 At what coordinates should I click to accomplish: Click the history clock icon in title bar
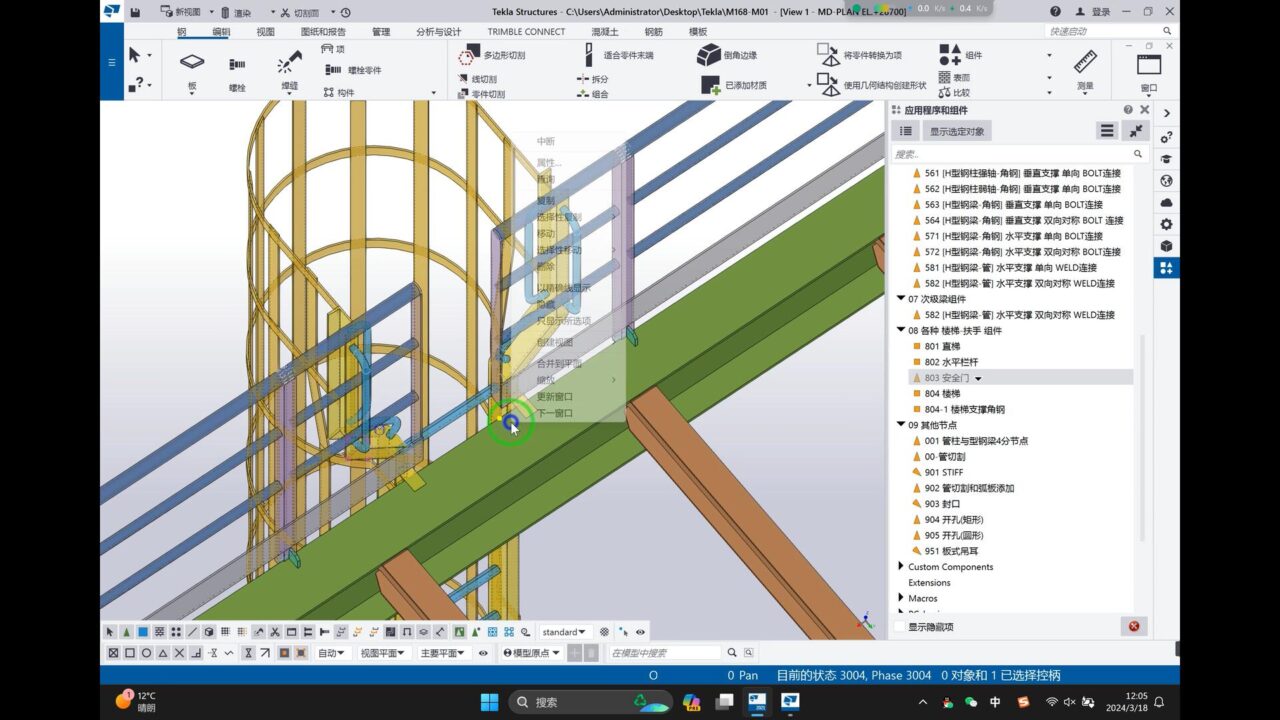point(345,12)
